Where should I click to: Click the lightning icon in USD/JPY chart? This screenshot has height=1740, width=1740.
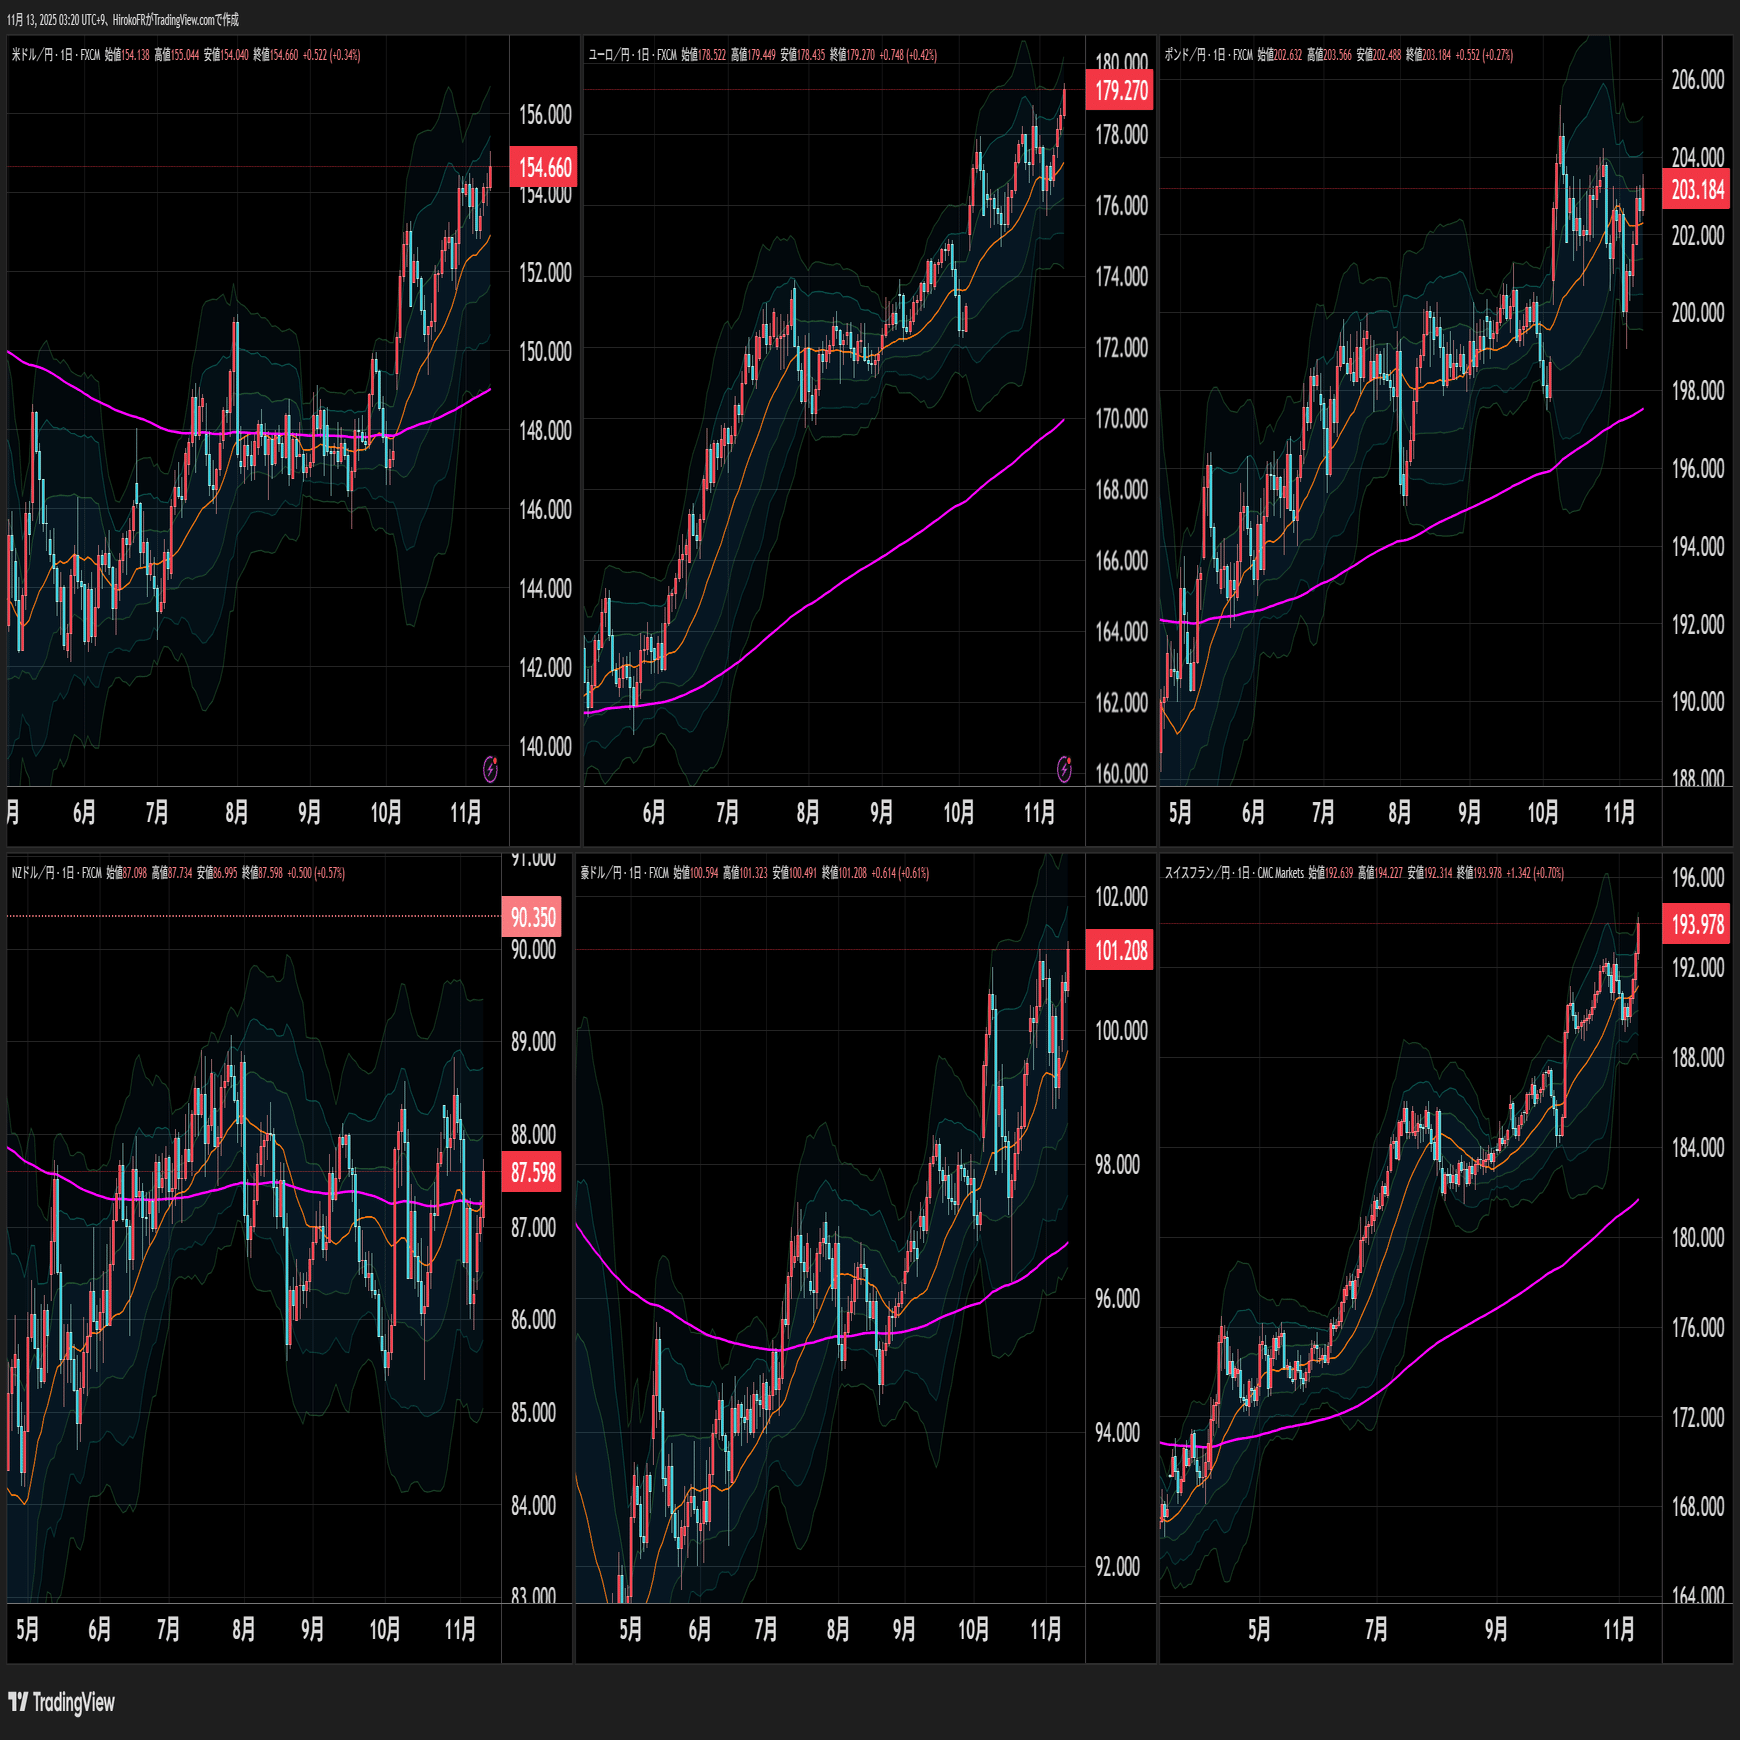click(490, 768)
